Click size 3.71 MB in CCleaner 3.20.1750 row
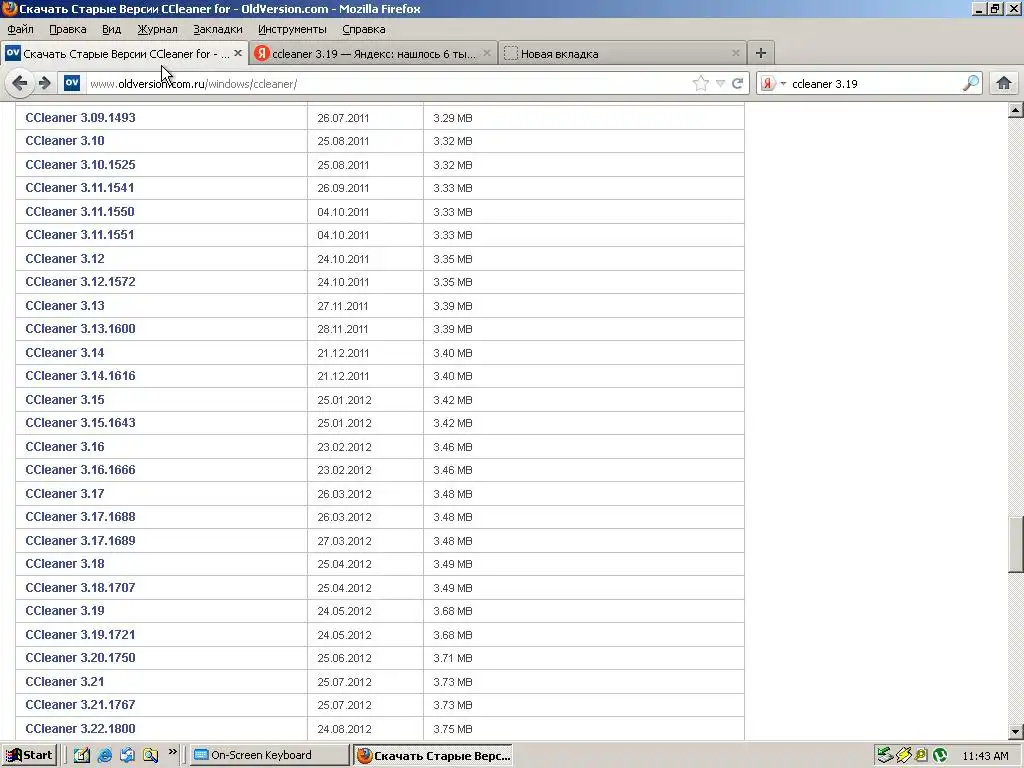1024x768 pixels. tap(453, 658)
